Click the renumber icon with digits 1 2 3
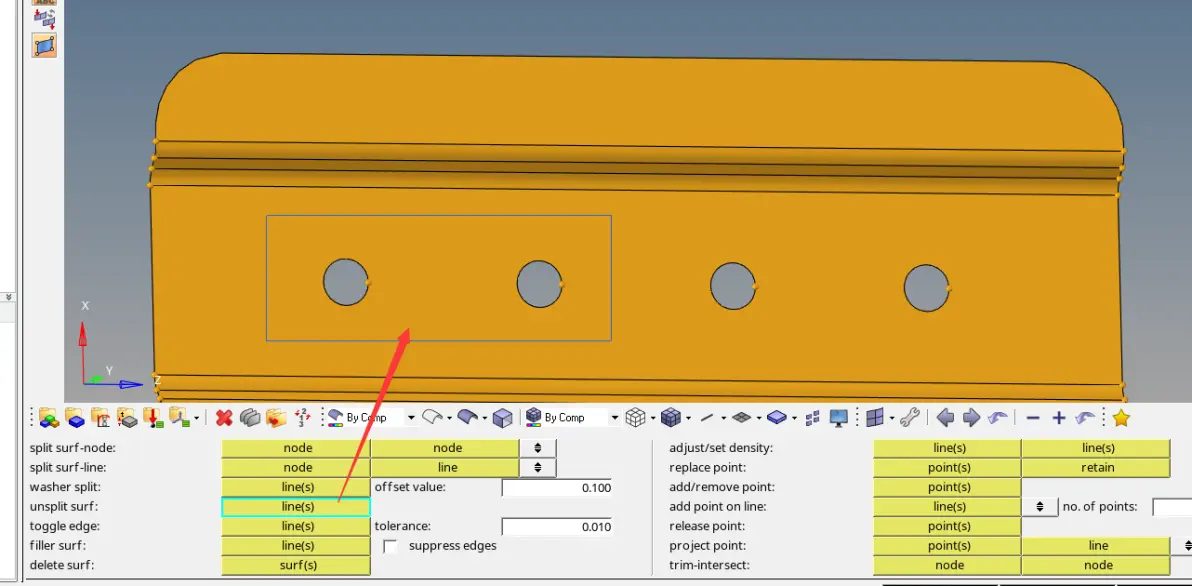This screenshot has width=1192, height=586. point(302,417)
